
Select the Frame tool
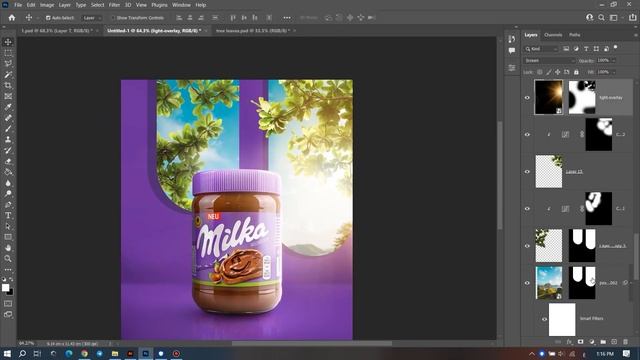coord(8,96)
